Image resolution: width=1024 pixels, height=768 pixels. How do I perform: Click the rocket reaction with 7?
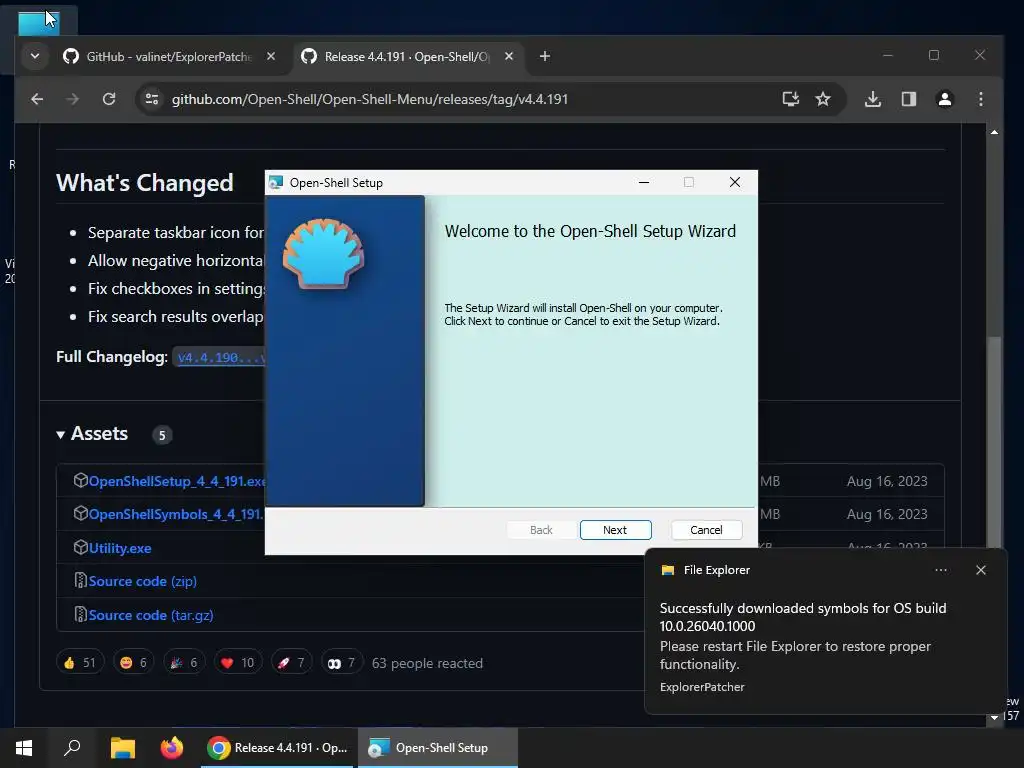291,663
